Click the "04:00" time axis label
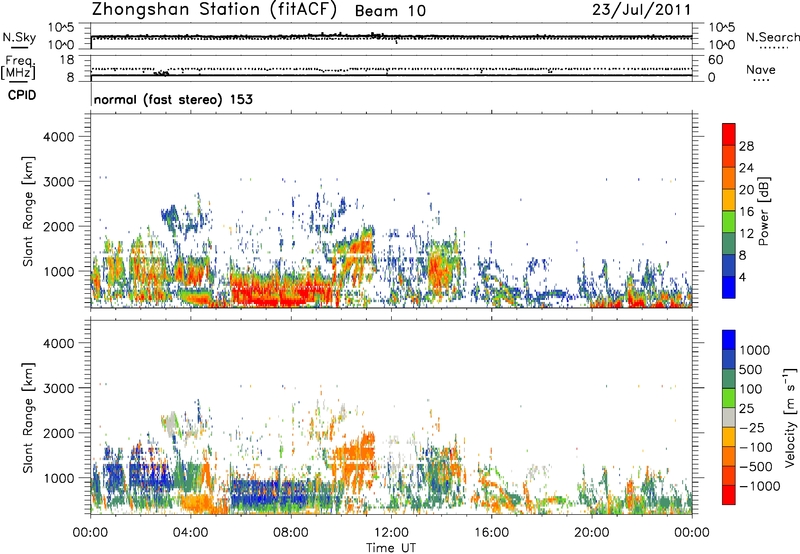Image resolution: width=800 pixels, height=554 pixels. tap(190, 533)
